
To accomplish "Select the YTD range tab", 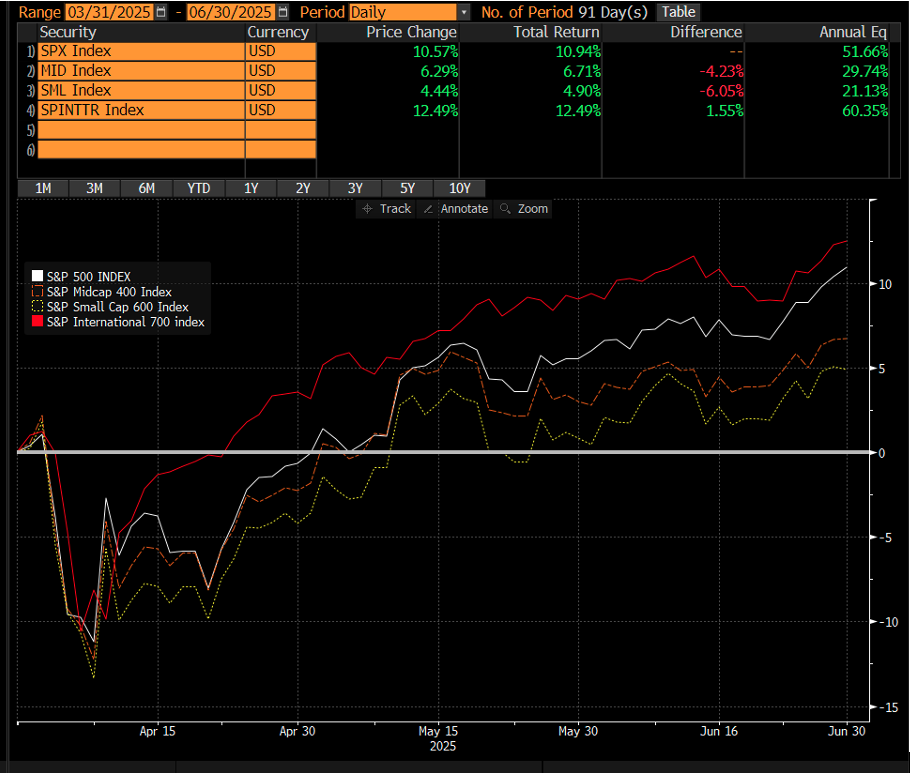I will (198, 189).
